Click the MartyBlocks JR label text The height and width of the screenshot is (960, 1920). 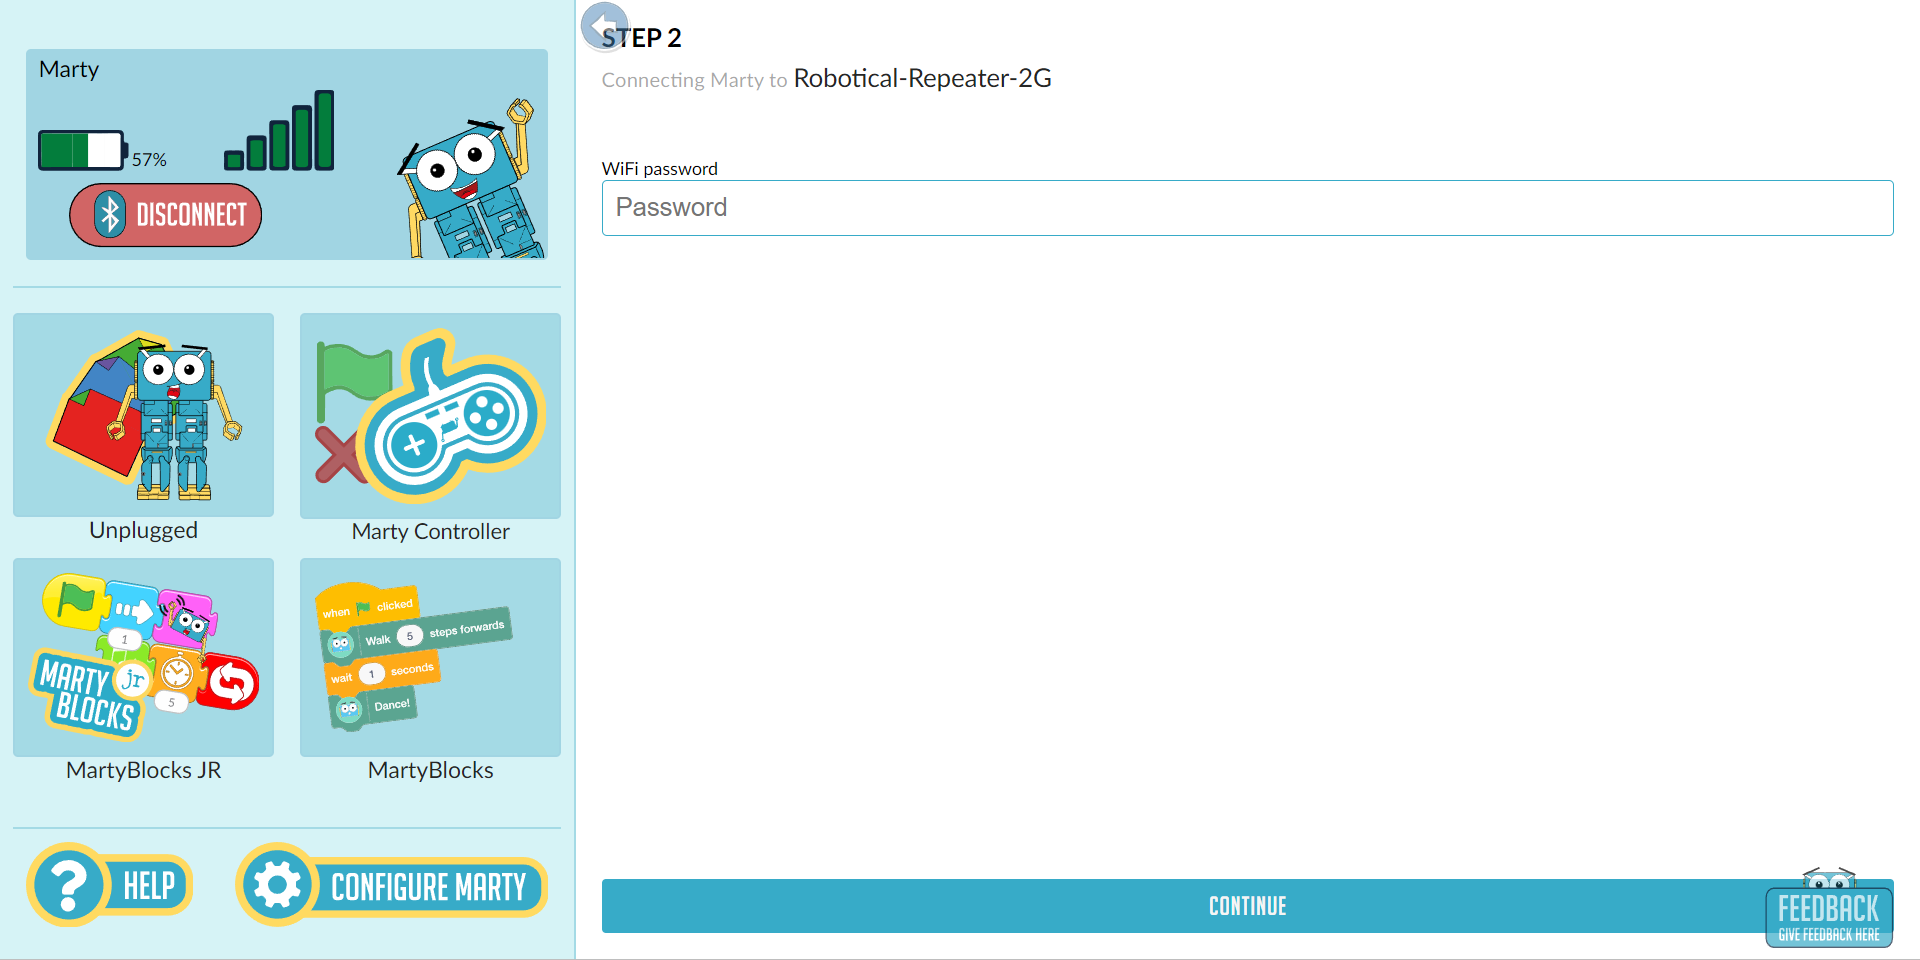pos(143,770)
